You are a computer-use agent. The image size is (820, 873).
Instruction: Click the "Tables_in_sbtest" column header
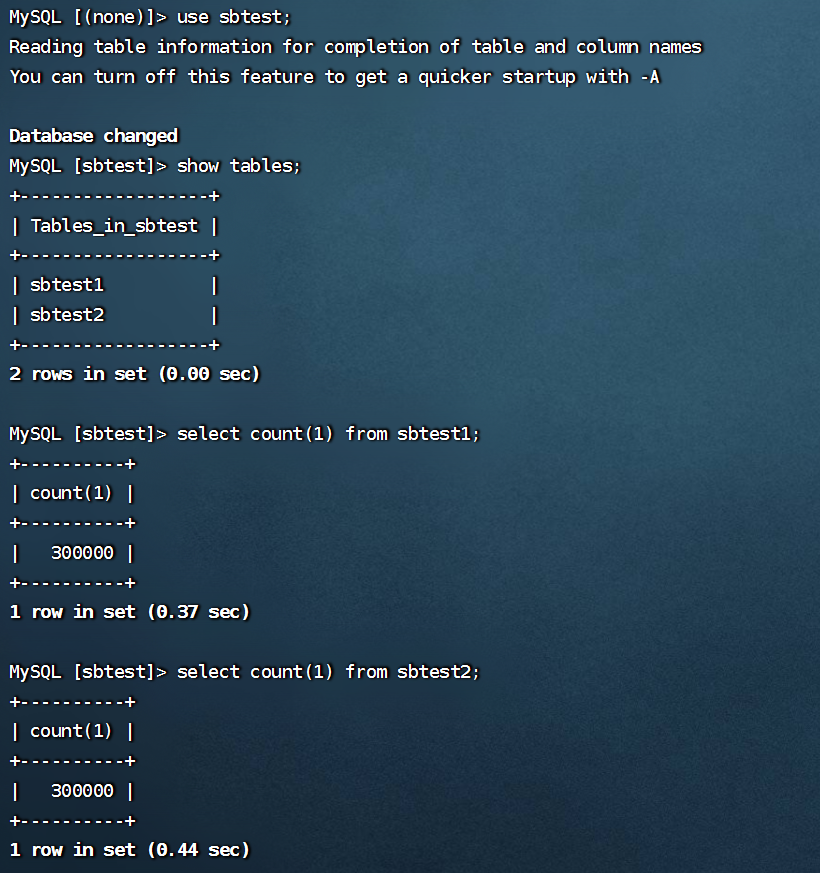(x=114, y=226)
